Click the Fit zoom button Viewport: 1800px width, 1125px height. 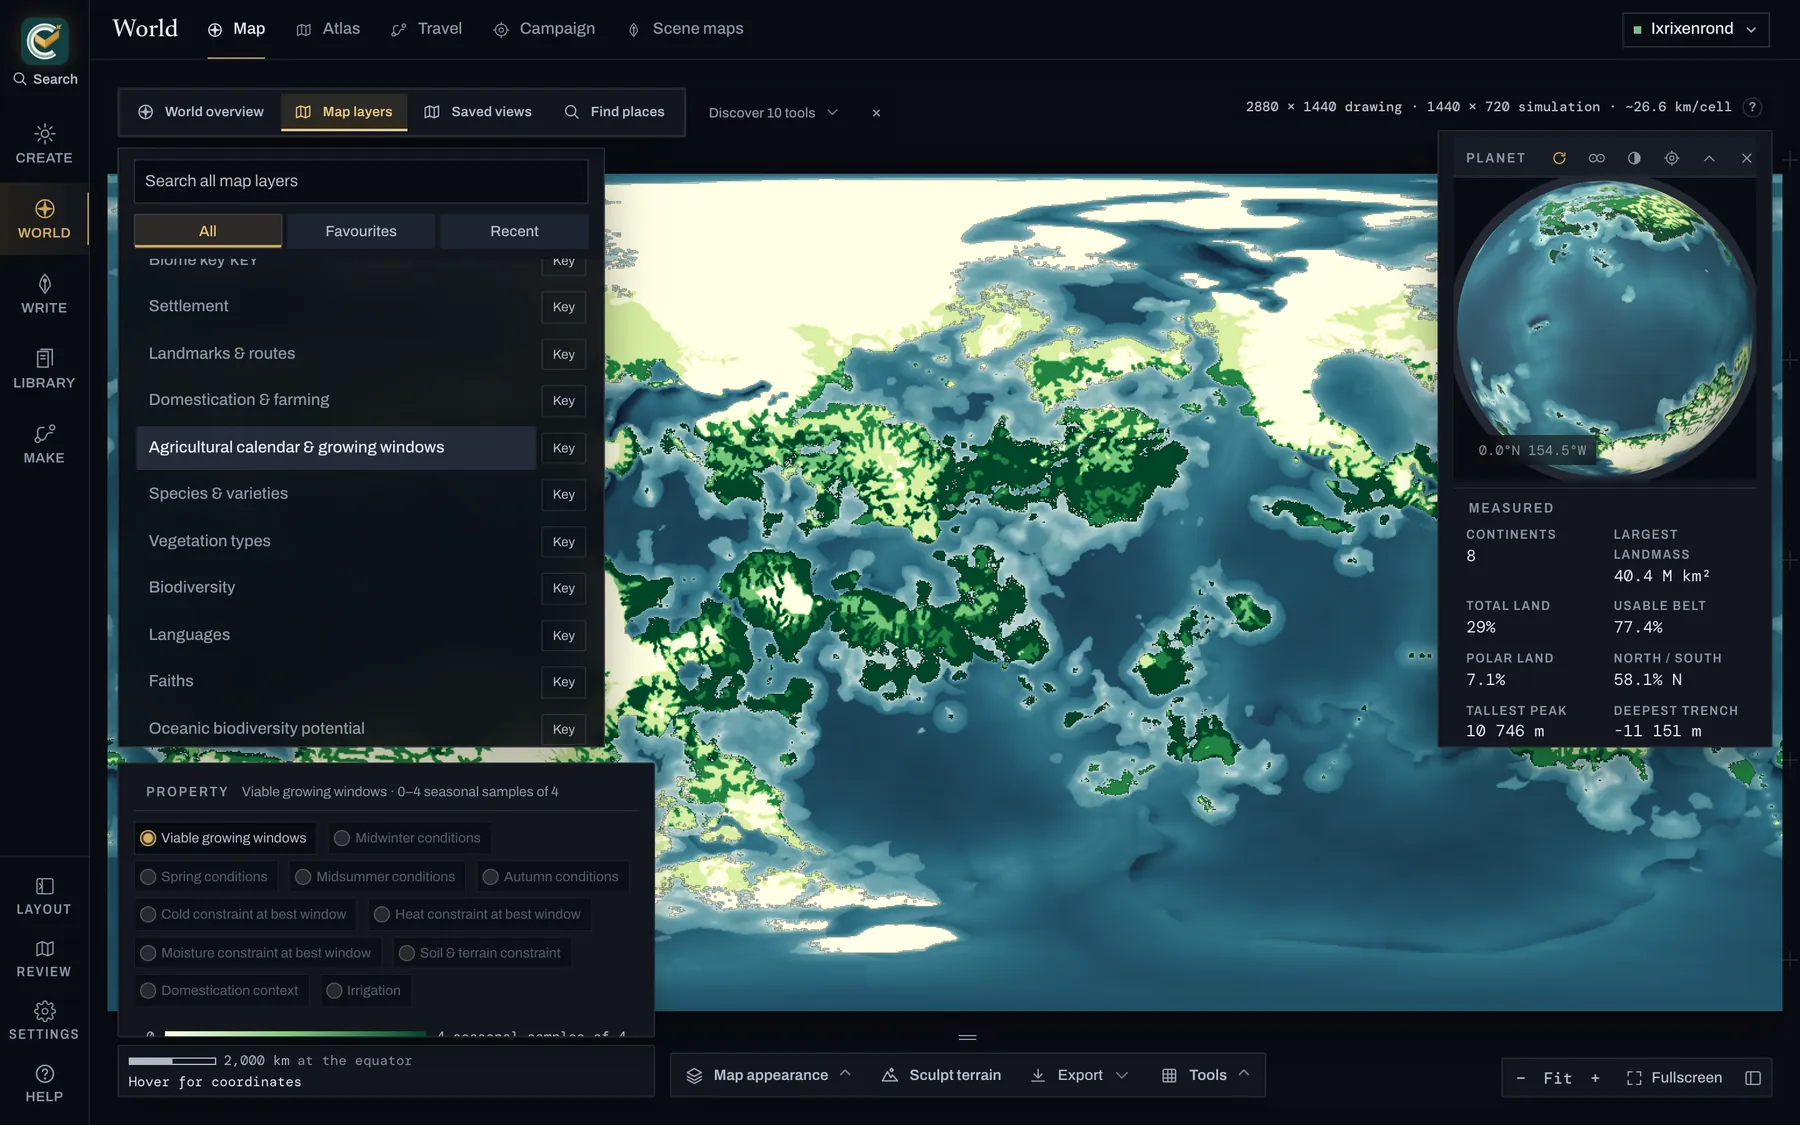[x=1557, y=1078]
